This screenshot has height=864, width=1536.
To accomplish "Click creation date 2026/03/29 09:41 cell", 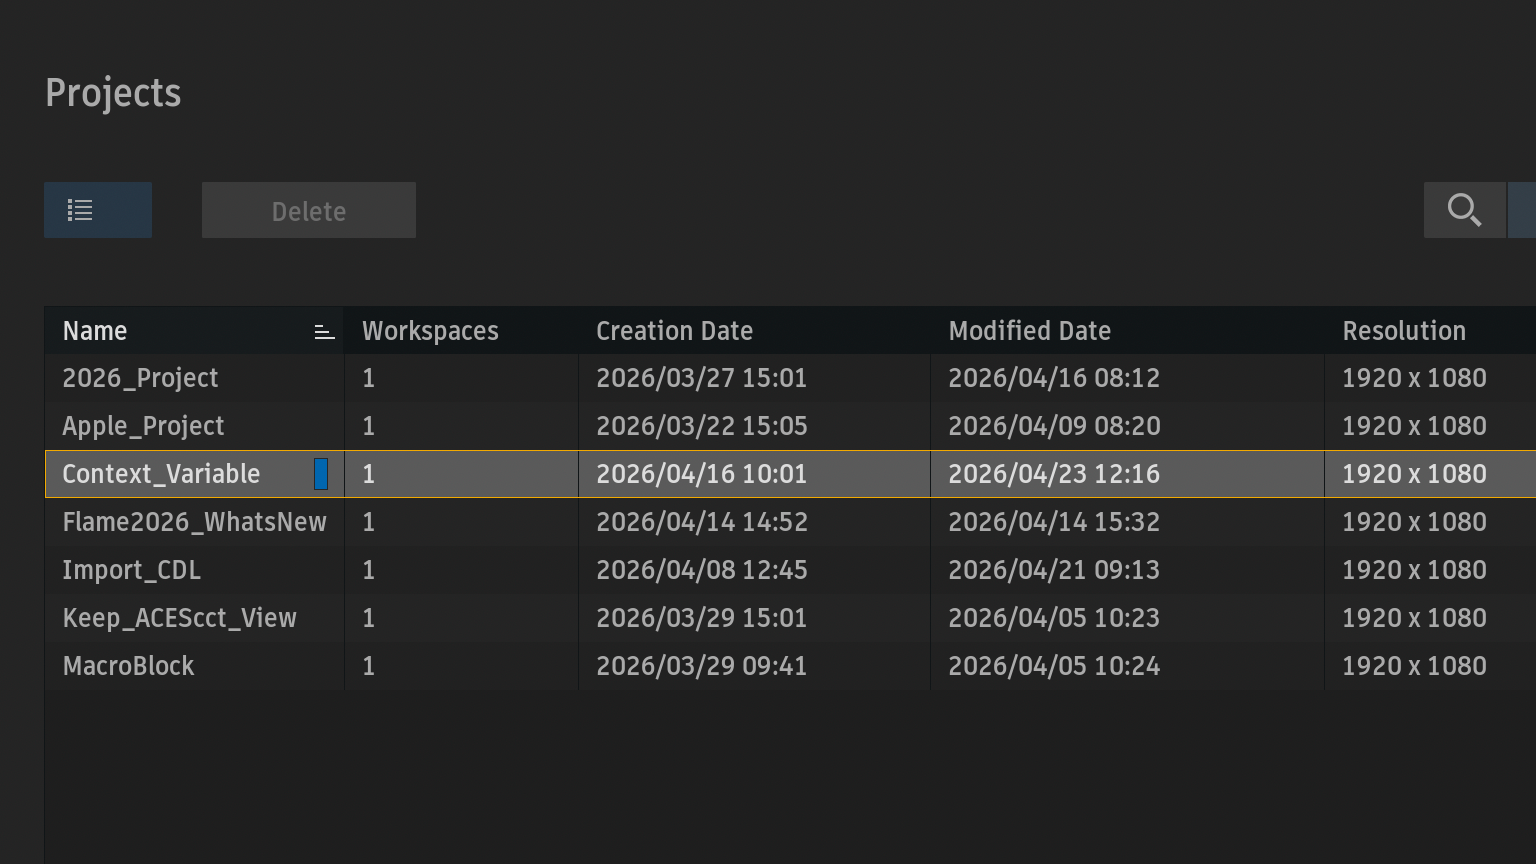I will point(701,666).
